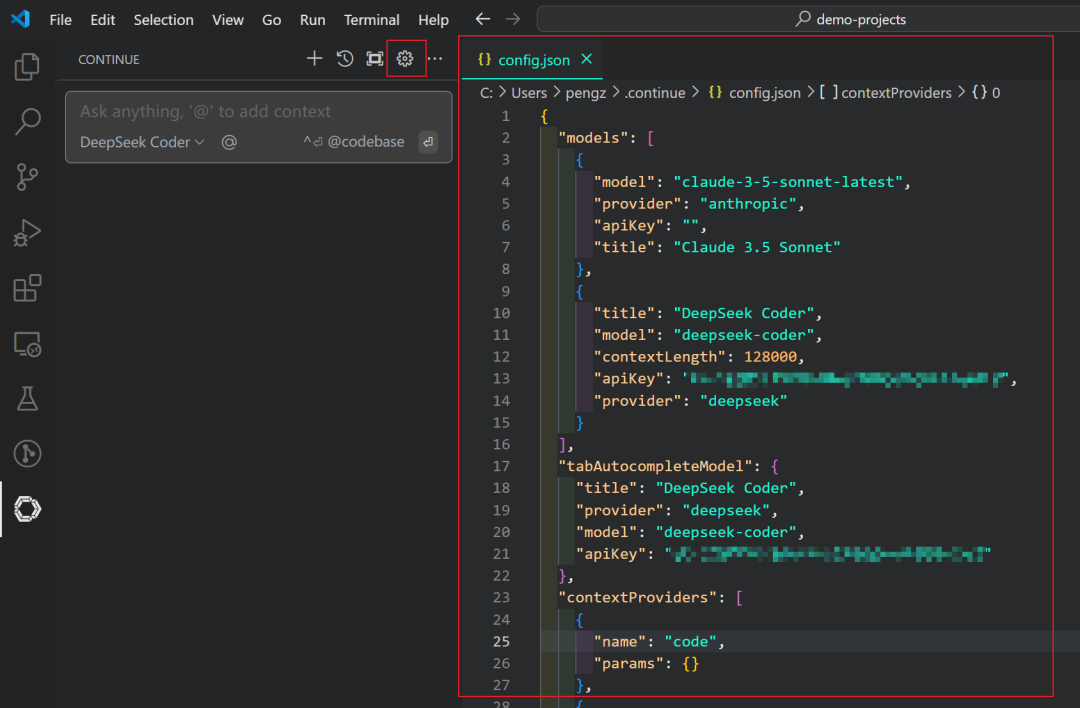The height and width of the screenshot is (708, 1080).
Task: Open the Testing flask icon
Action: pos(27,399)
